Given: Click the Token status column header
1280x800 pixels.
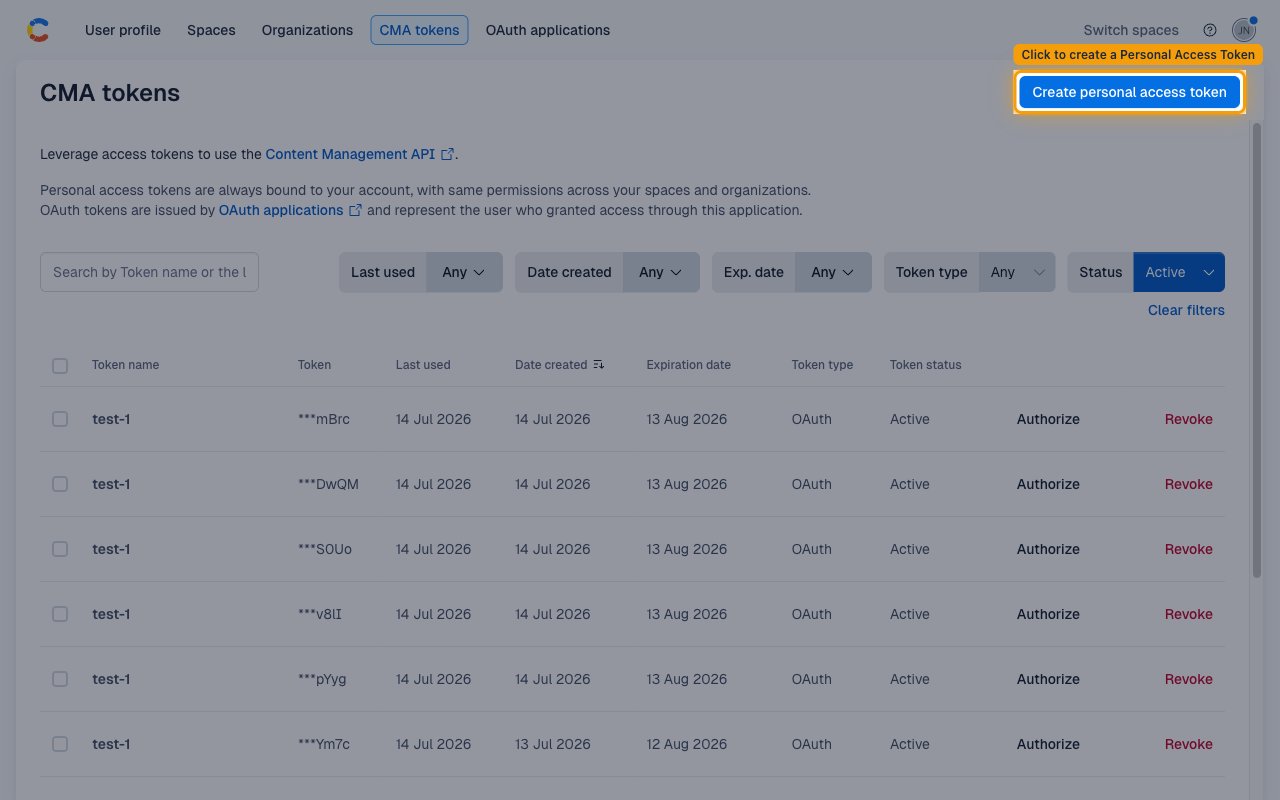Looking at the screenshot, I should [x=926, y=365].
